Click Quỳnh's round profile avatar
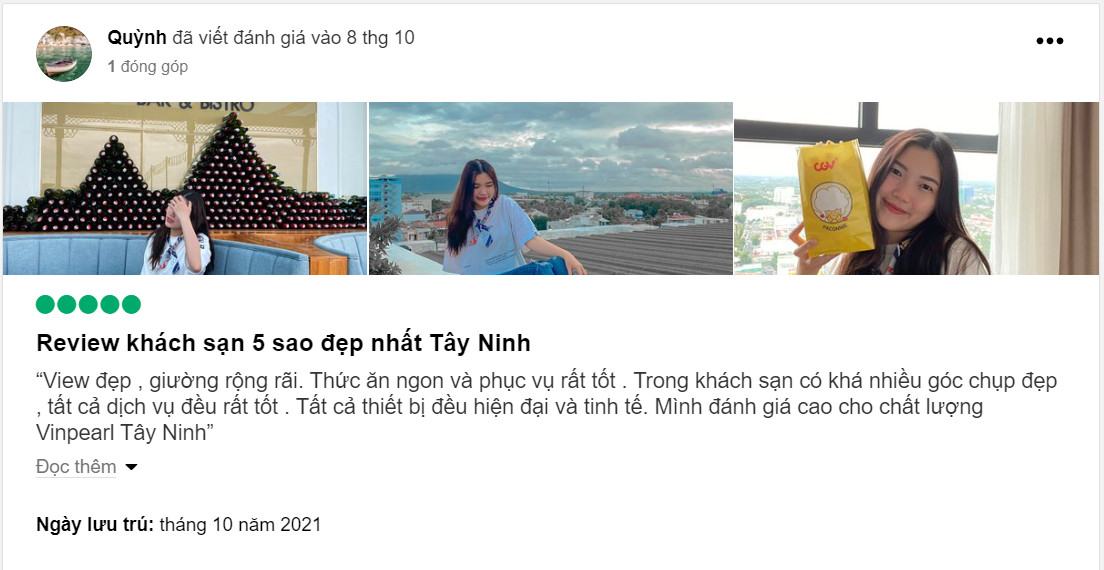The height and width of the screenshot is (570, 1104). [x=64, y=54]
